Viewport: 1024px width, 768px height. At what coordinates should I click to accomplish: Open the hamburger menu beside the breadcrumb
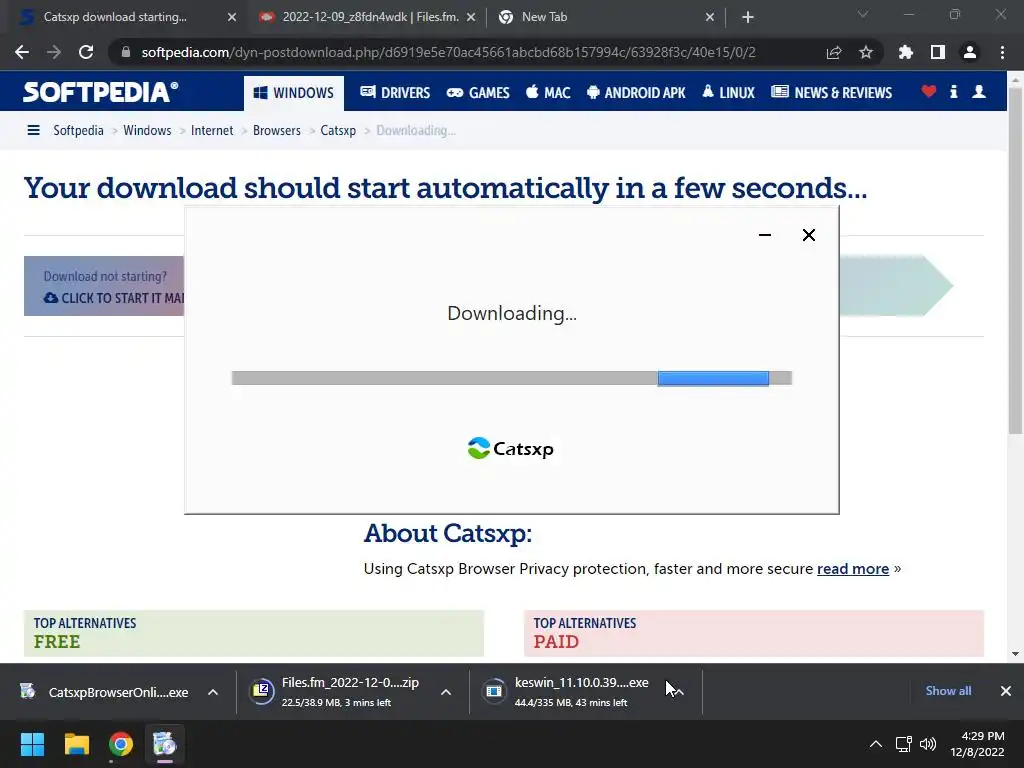coord(33,131)
